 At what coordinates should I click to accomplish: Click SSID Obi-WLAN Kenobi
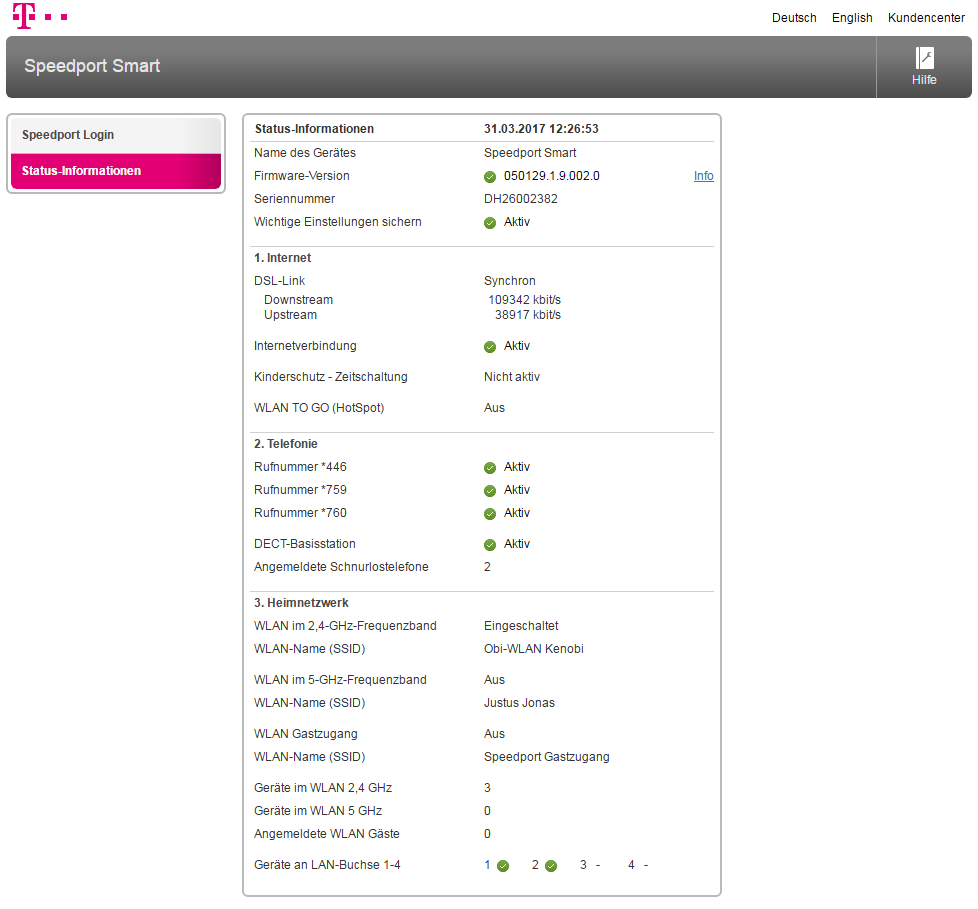pos(534,649)
